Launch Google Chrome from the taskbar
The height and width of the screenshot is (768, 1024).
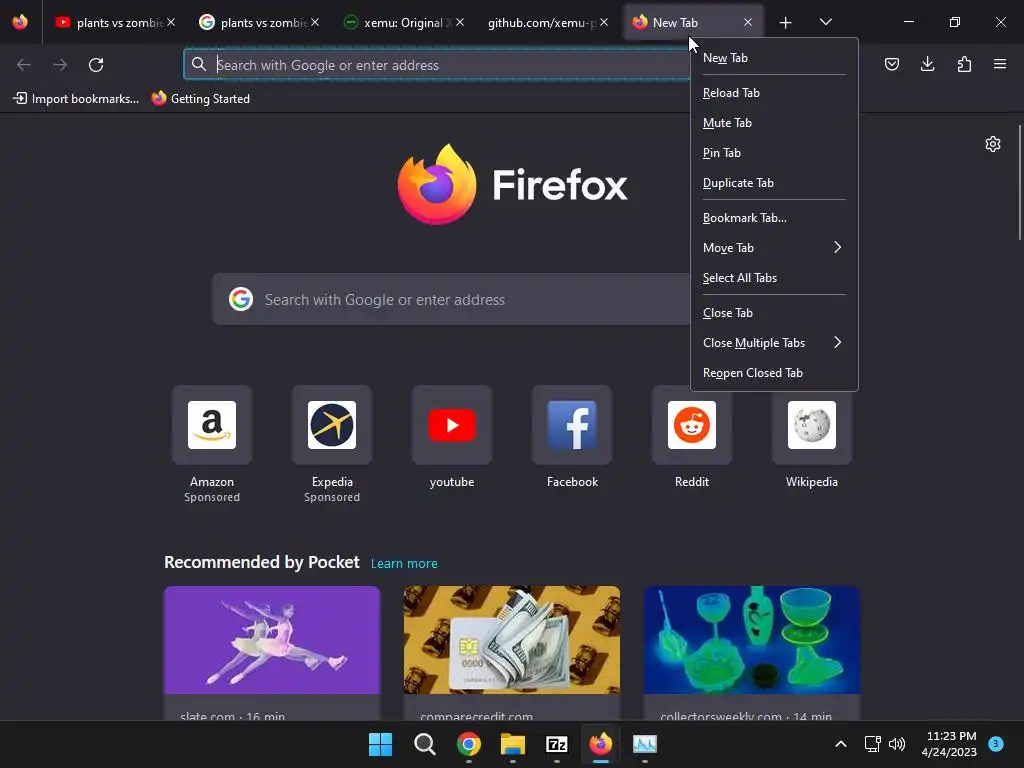coord(468,744)
